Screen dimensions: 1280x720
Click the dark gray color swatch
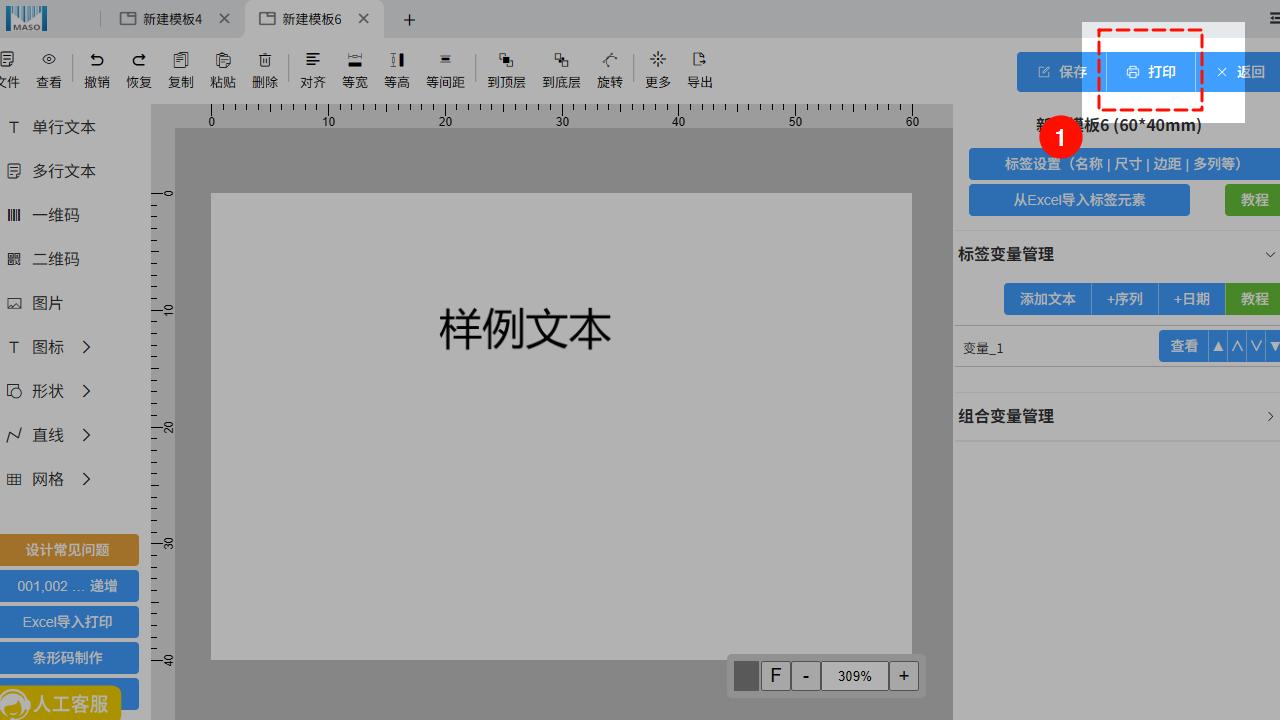point(746,676)
